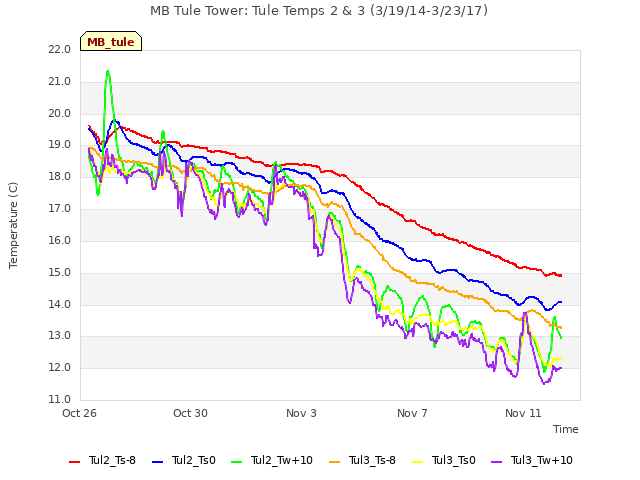The width and height of the screenshot is (640, 480).
Task: Click the Oct 30 x-axis tick label
Action: click(190, 413)
